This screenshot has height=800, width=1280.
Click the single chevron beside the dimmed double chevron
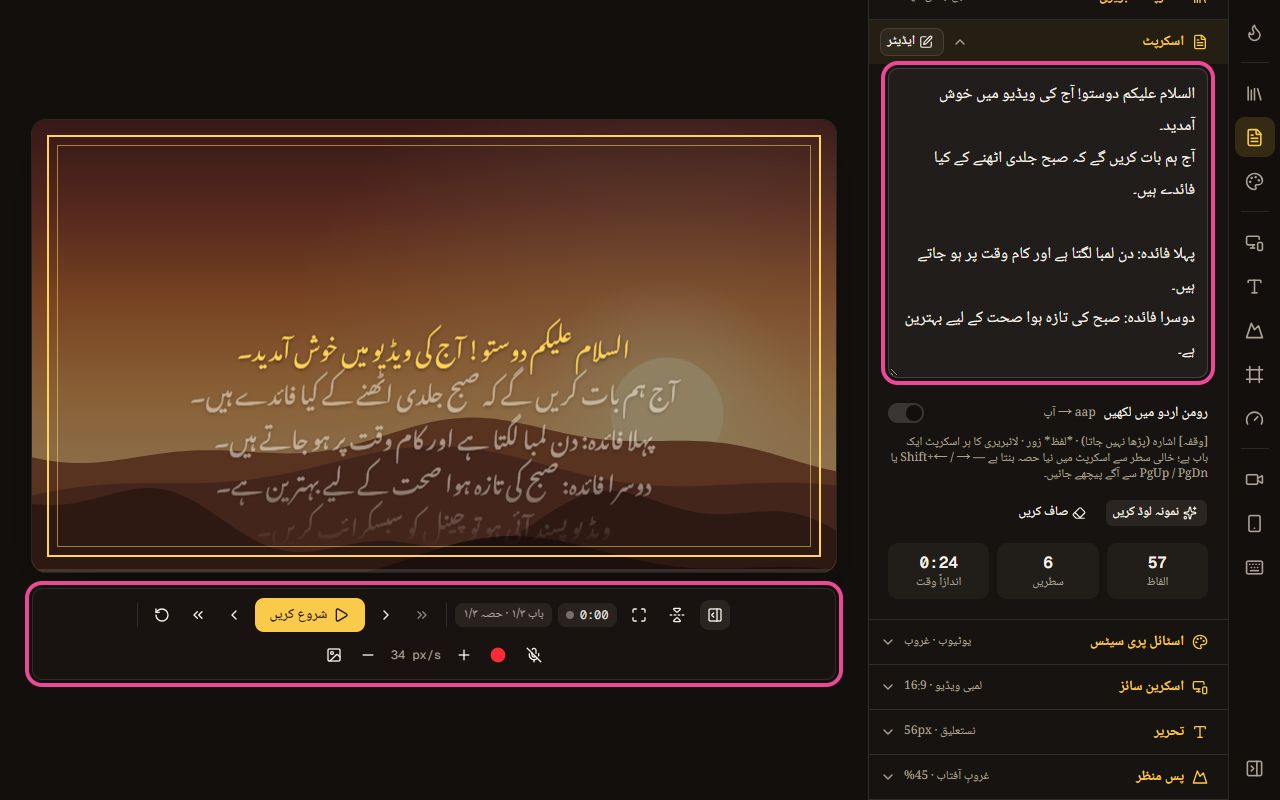point(386,615)
